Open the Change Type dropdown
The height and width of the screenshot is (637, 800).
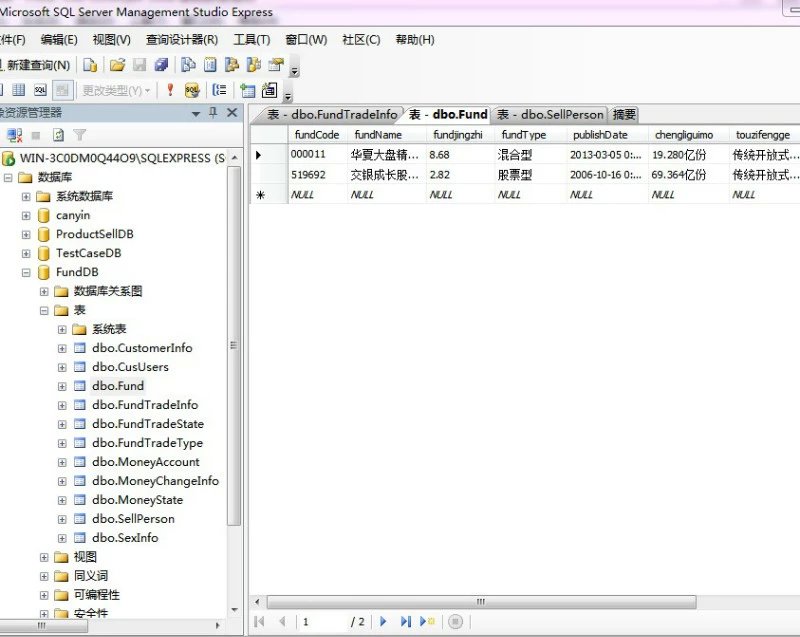click(116, 91)
